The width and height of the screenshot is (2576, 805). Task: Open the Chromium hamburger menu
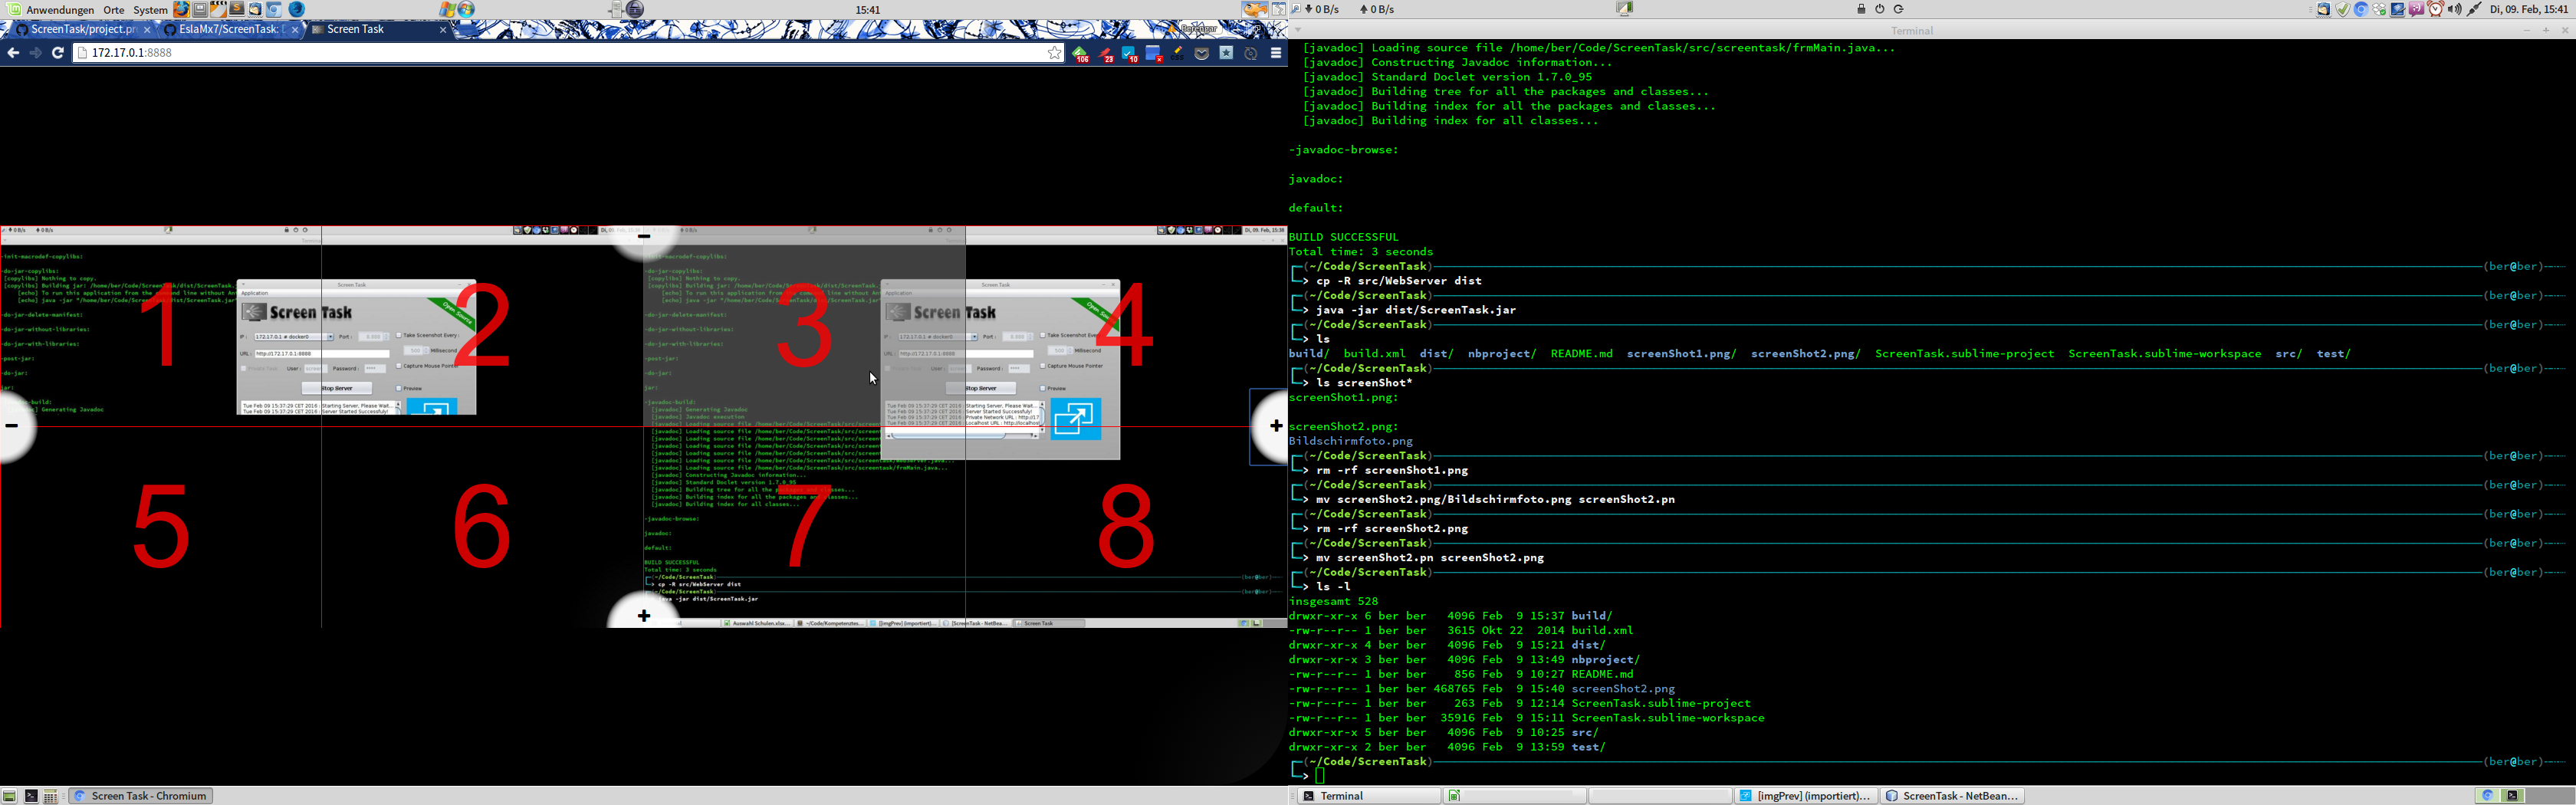pos(1276,54)
